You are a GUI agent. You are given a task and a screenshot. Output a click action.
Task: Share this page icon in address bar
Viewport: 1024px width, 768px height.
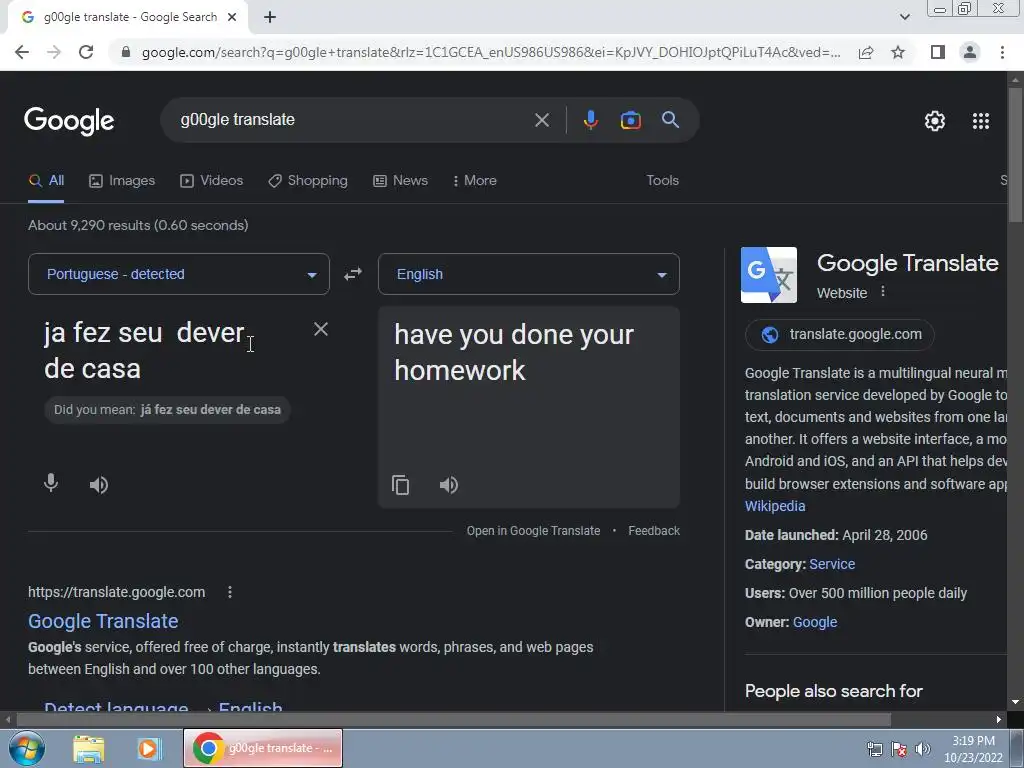tap(866, 52)
